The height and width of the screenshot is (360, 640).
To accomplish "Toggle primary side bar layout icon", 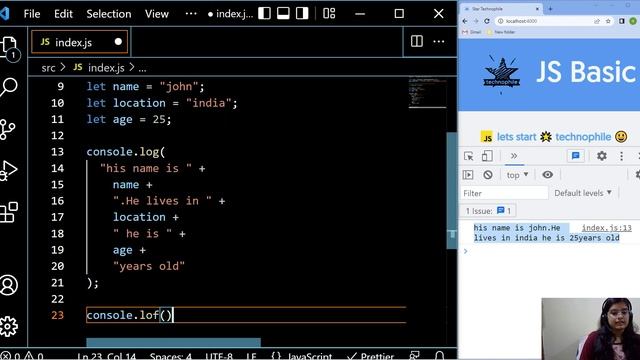I will coord(264,13).
